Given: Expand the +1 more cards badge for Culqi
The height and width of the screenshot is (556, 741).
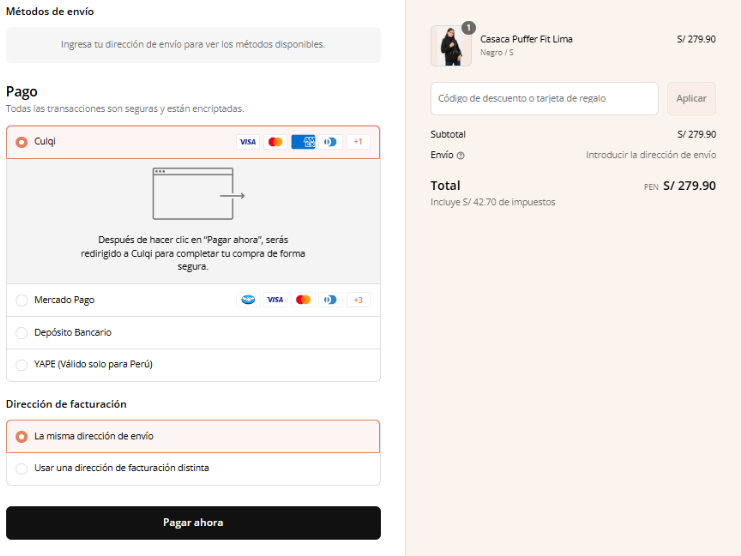Looking at the screenshot, I should [x=358, y=142].
